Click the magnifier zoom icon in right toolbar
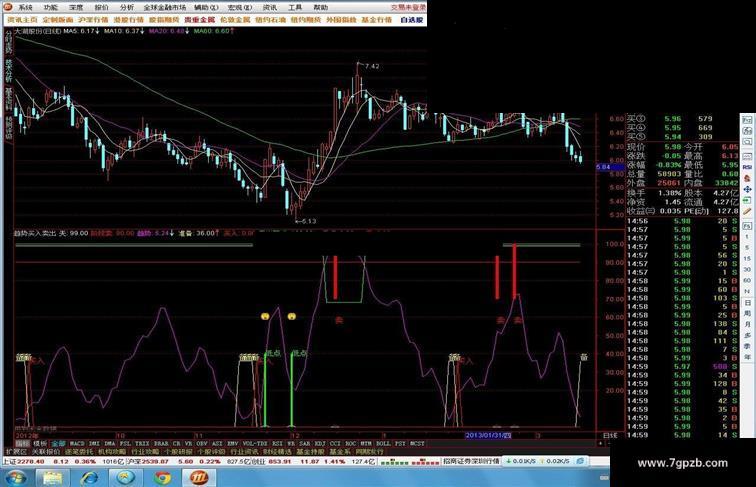 [747, 142]
